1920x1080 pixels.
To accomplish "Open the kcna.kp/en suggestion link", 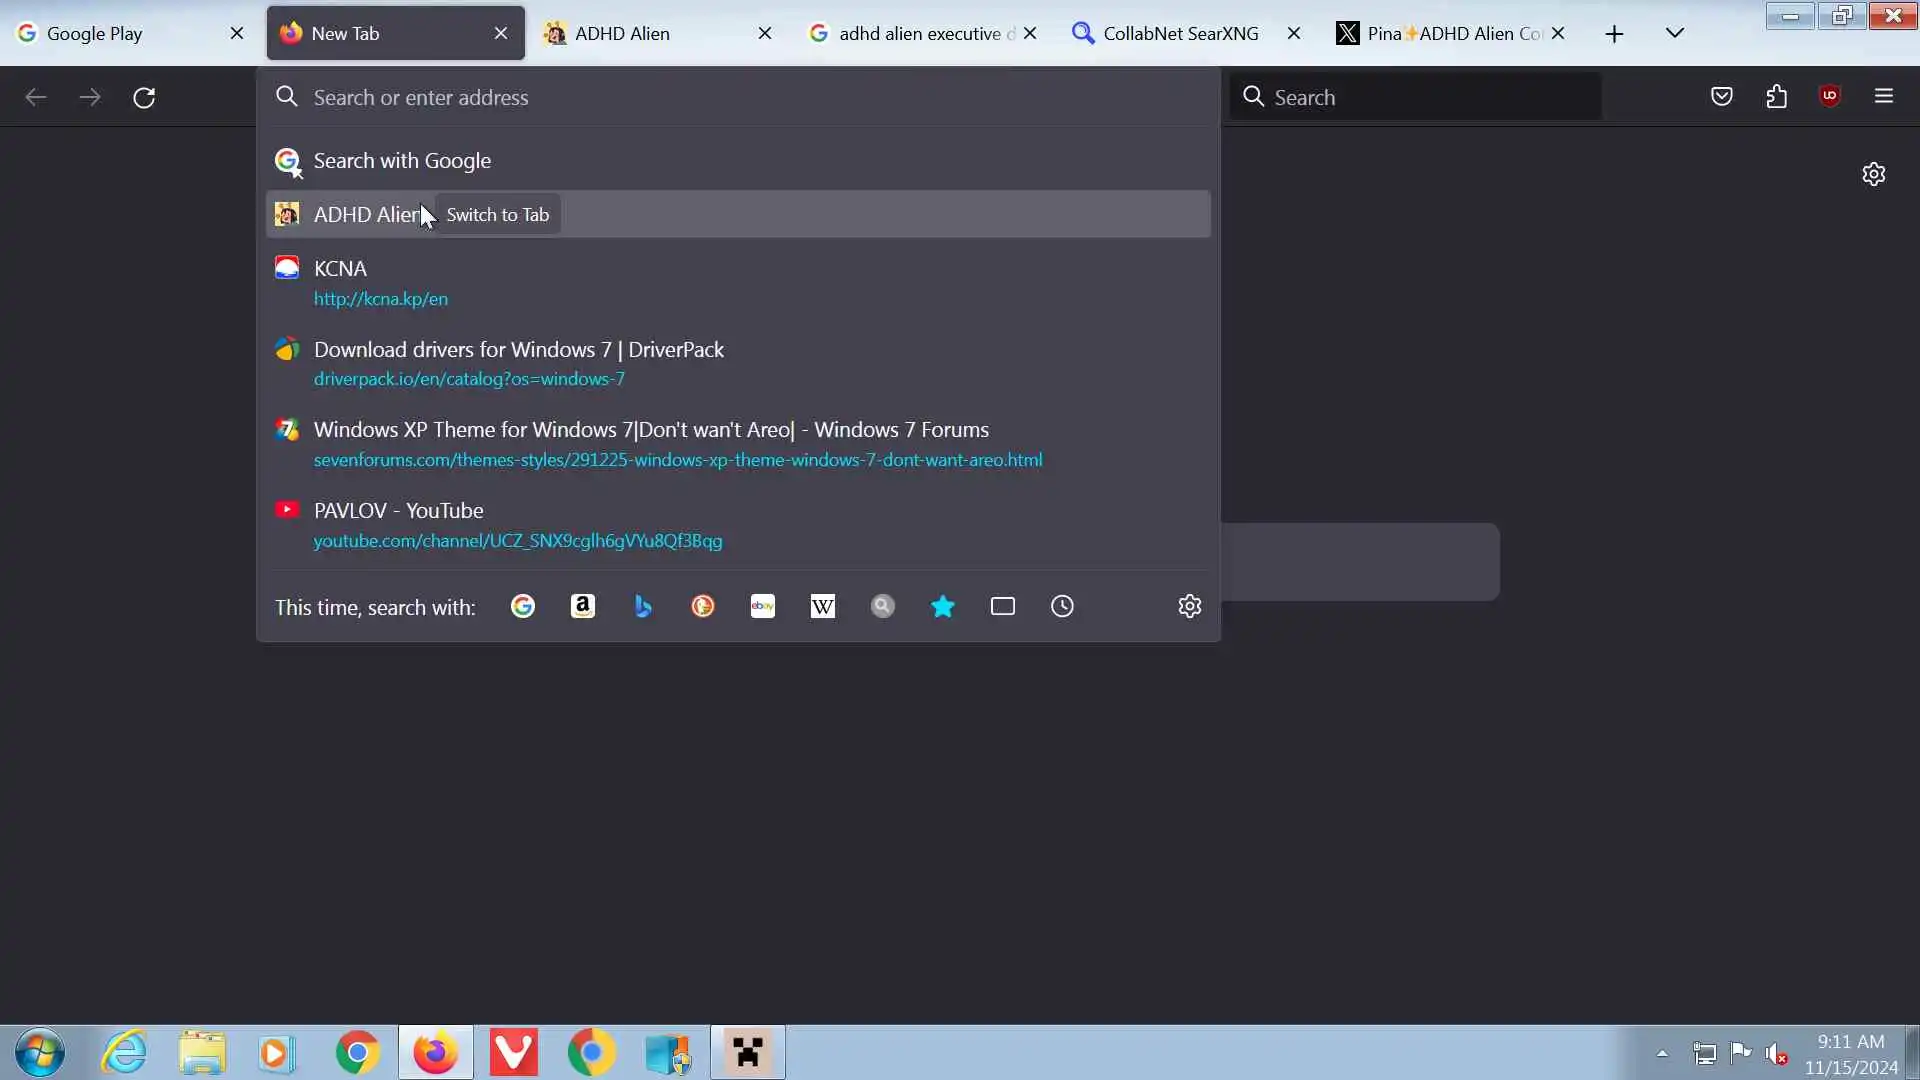I will (x=381, y=298).
